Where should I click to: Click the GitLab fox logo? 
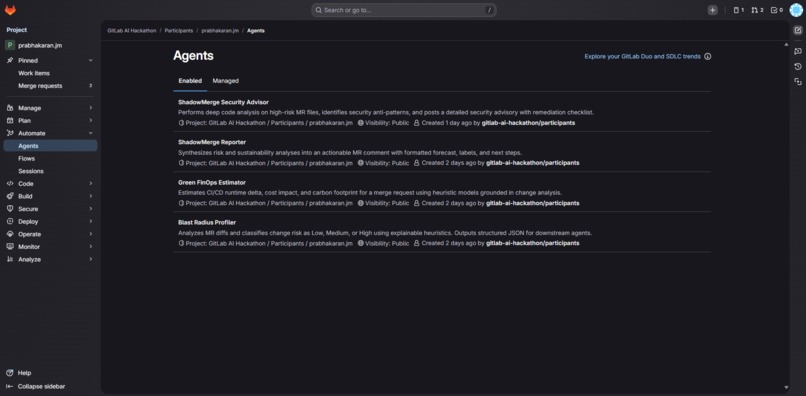(x=10, y=10)
